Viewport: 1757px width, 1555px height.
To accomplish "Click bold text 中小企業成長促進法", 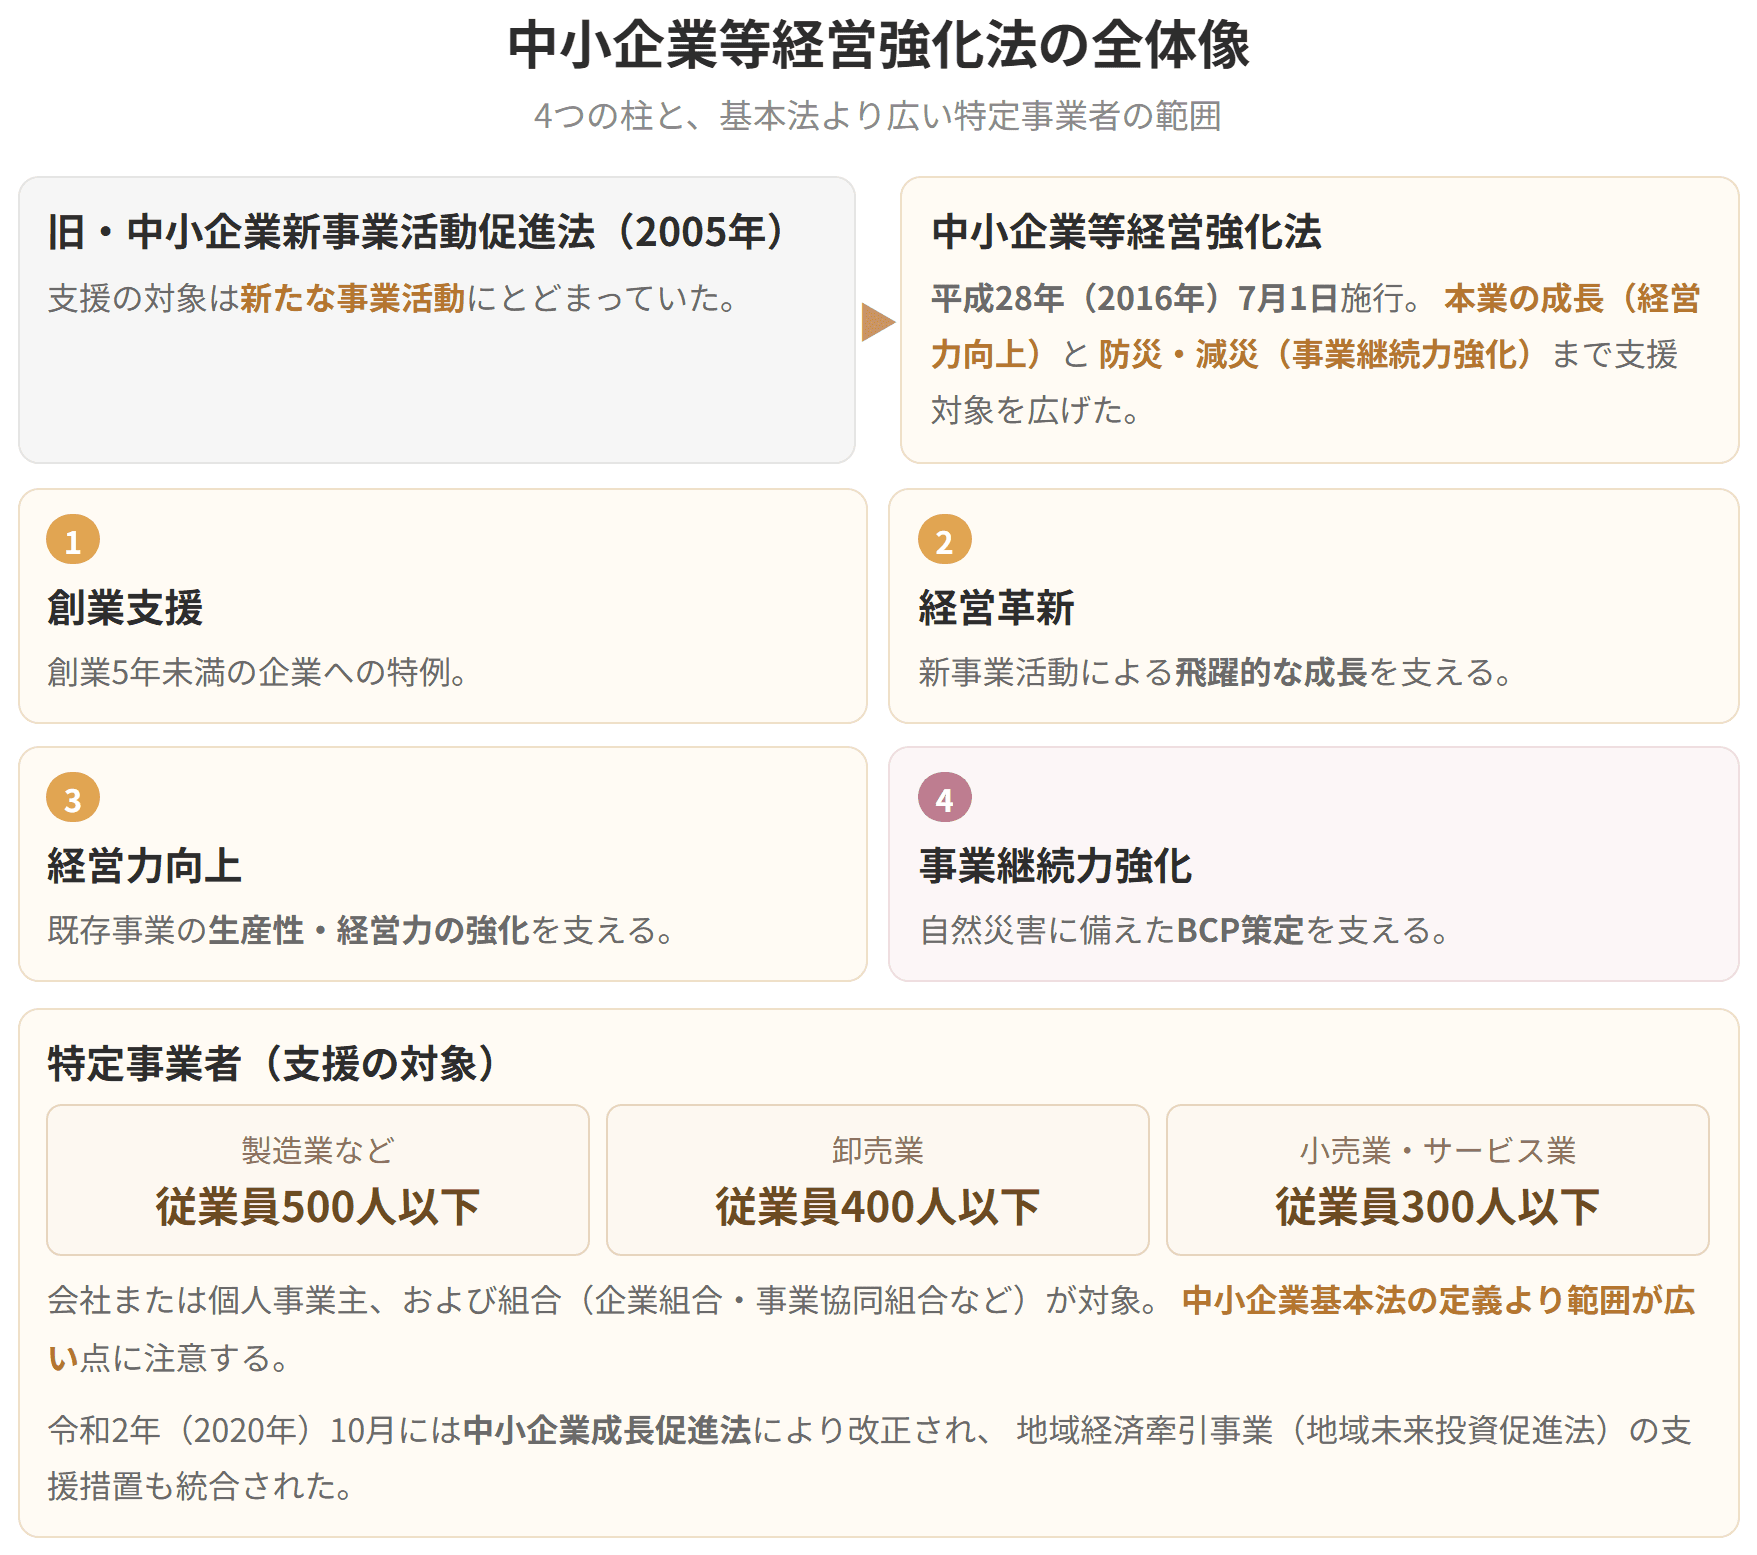I will 607,1430.
